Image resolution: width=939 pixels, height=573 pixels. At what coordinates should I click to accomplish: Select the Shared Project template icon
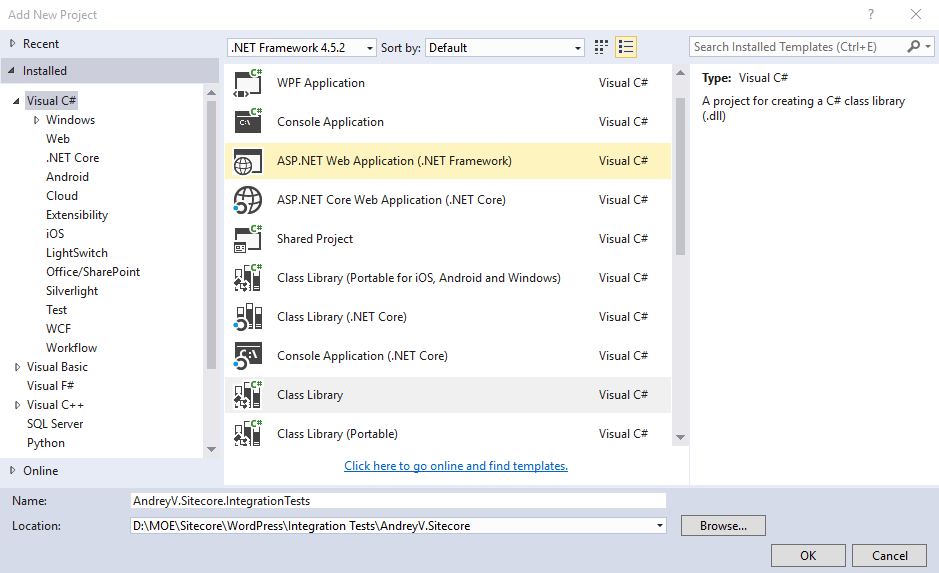[247, 239]
